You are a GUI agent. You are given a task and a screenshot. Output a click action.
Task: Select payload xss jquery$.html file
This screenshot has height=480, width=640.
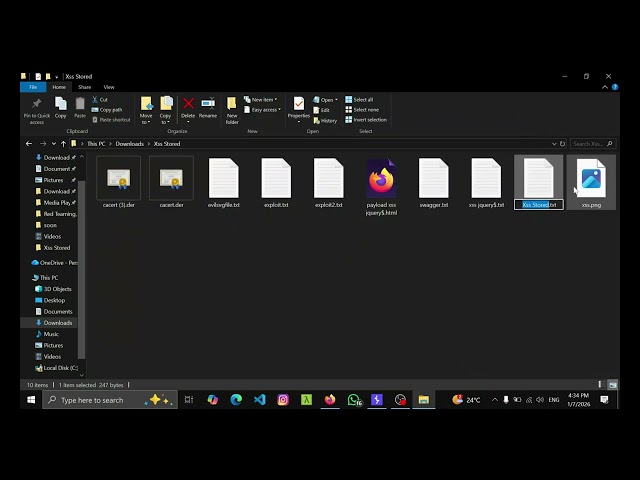point(381,187)
